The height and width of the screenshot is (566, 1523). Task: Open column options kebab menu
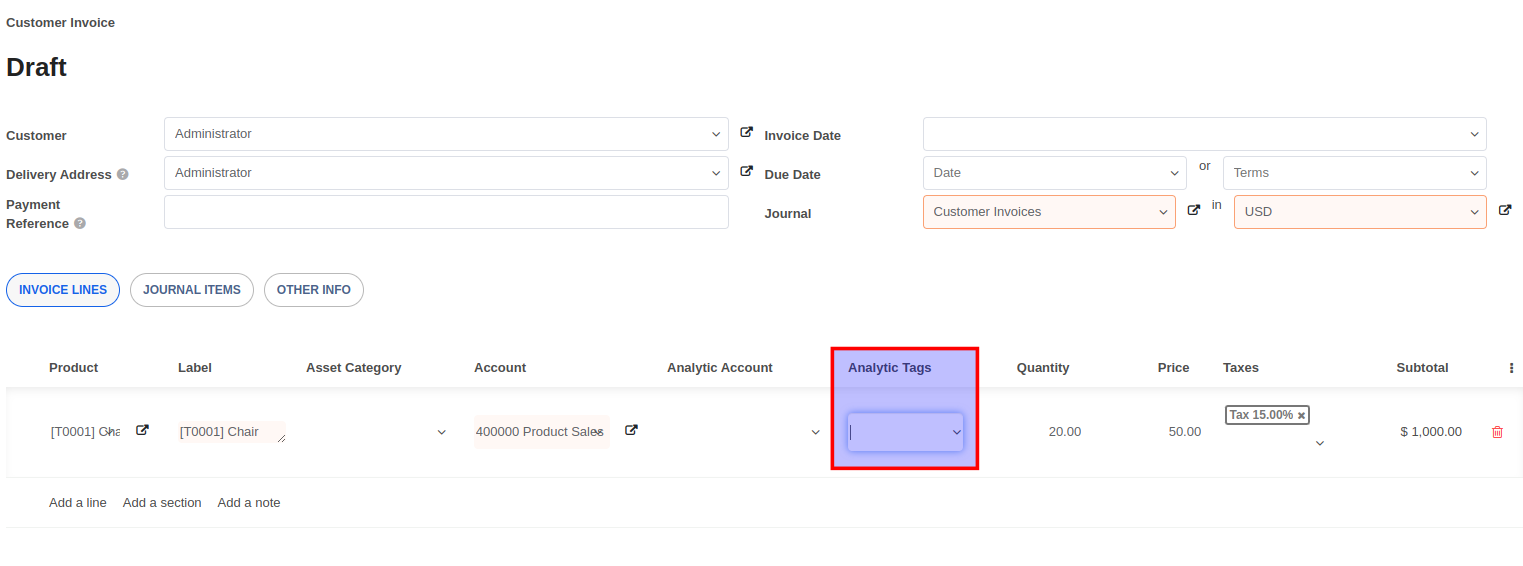tap(1511, 368)
